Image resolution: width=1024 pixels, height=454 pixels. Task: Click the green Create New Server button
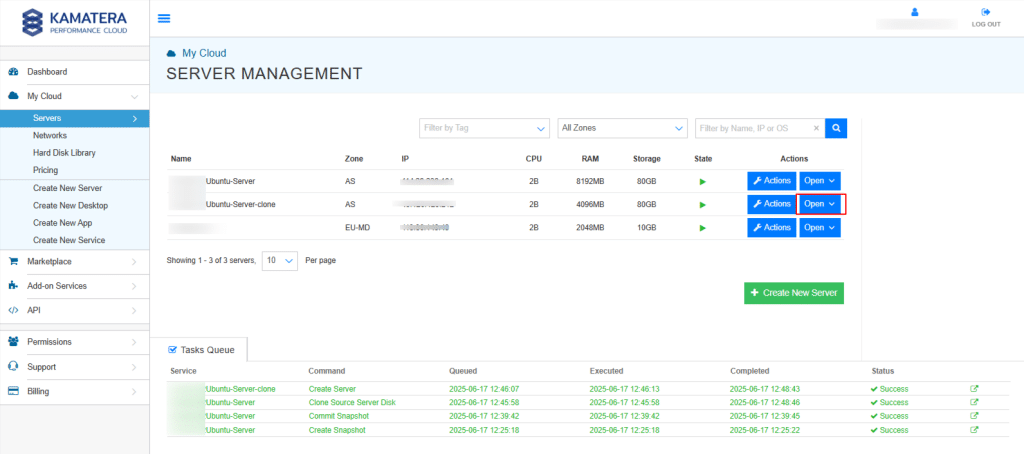[x=794, y=292]
